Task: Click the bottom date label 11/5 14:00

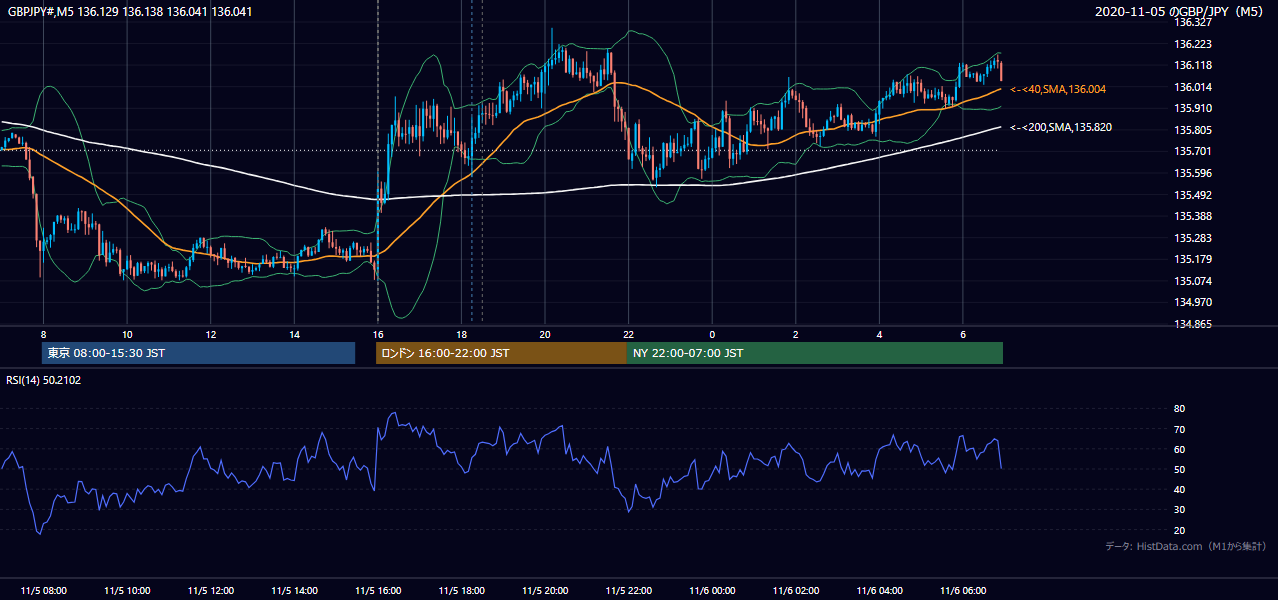Action: point(294,591)
